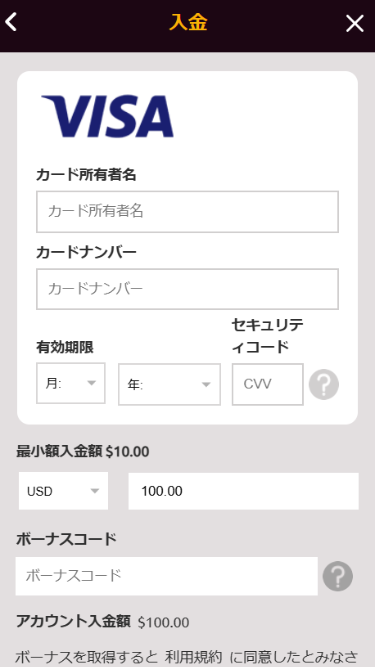Click the 入金 header title
Image resolution: width=375 pixels, height=667 pixels.
(x=188, y=23)
